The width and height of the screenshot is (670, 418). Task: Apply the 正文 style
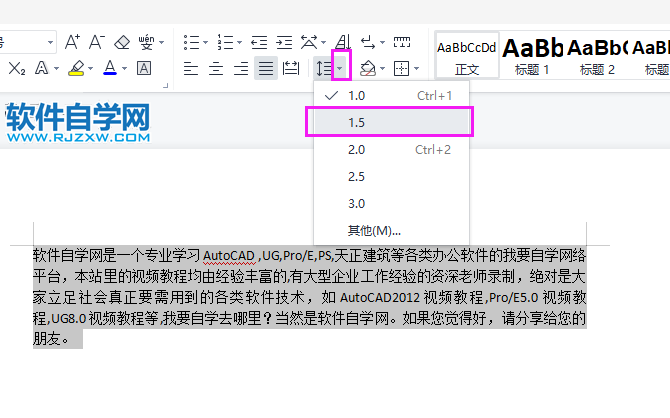467,56
